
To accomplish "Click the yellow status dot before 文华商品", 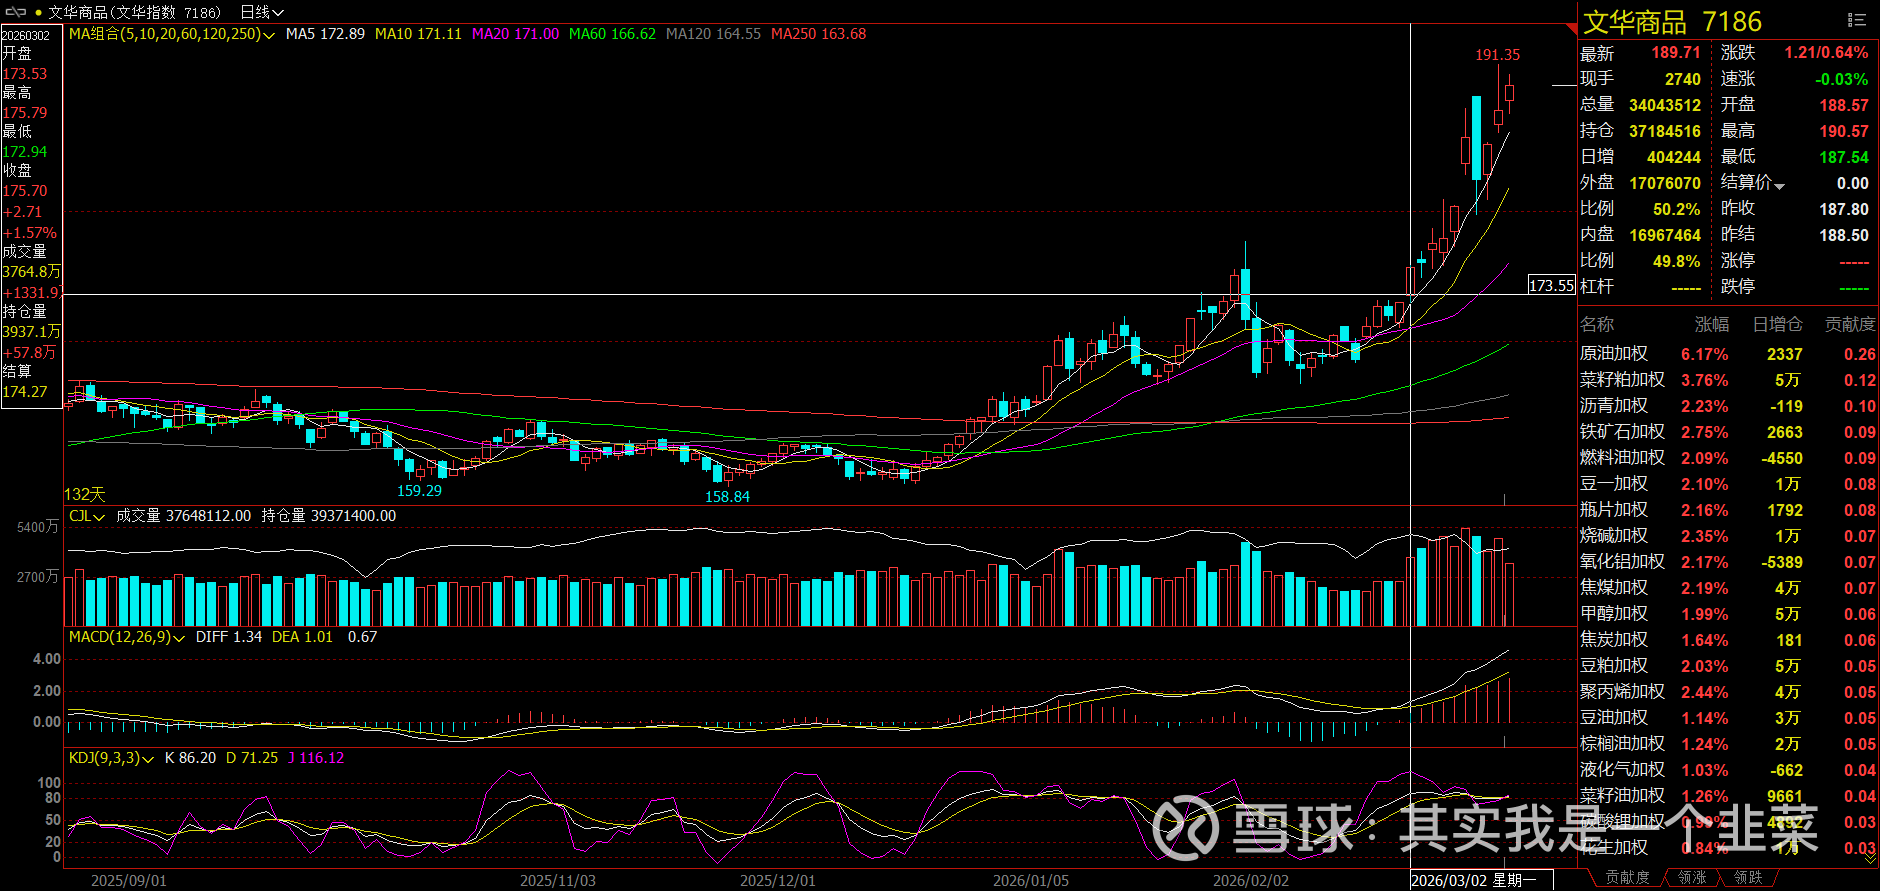I will click(x=38, y=13).
